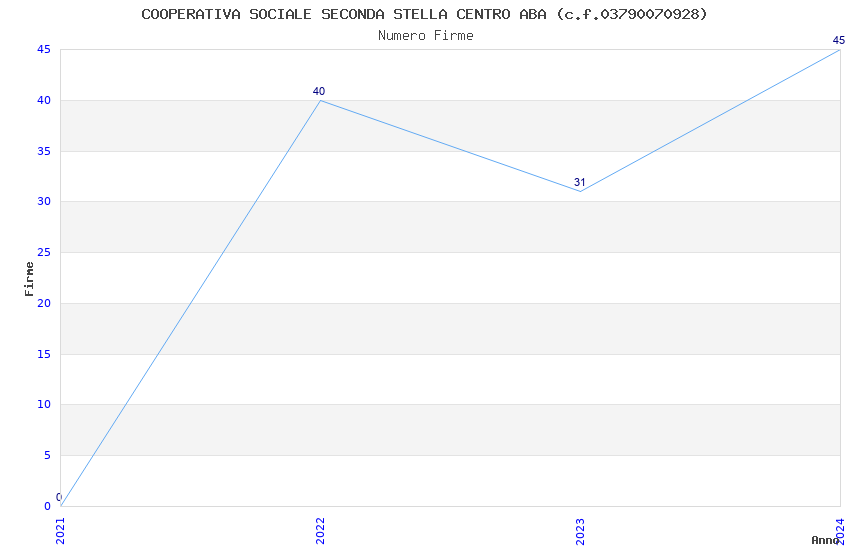Click the data point labeled 45 for 2024
This screenshot has width=850, height=550.
[839, 50]
